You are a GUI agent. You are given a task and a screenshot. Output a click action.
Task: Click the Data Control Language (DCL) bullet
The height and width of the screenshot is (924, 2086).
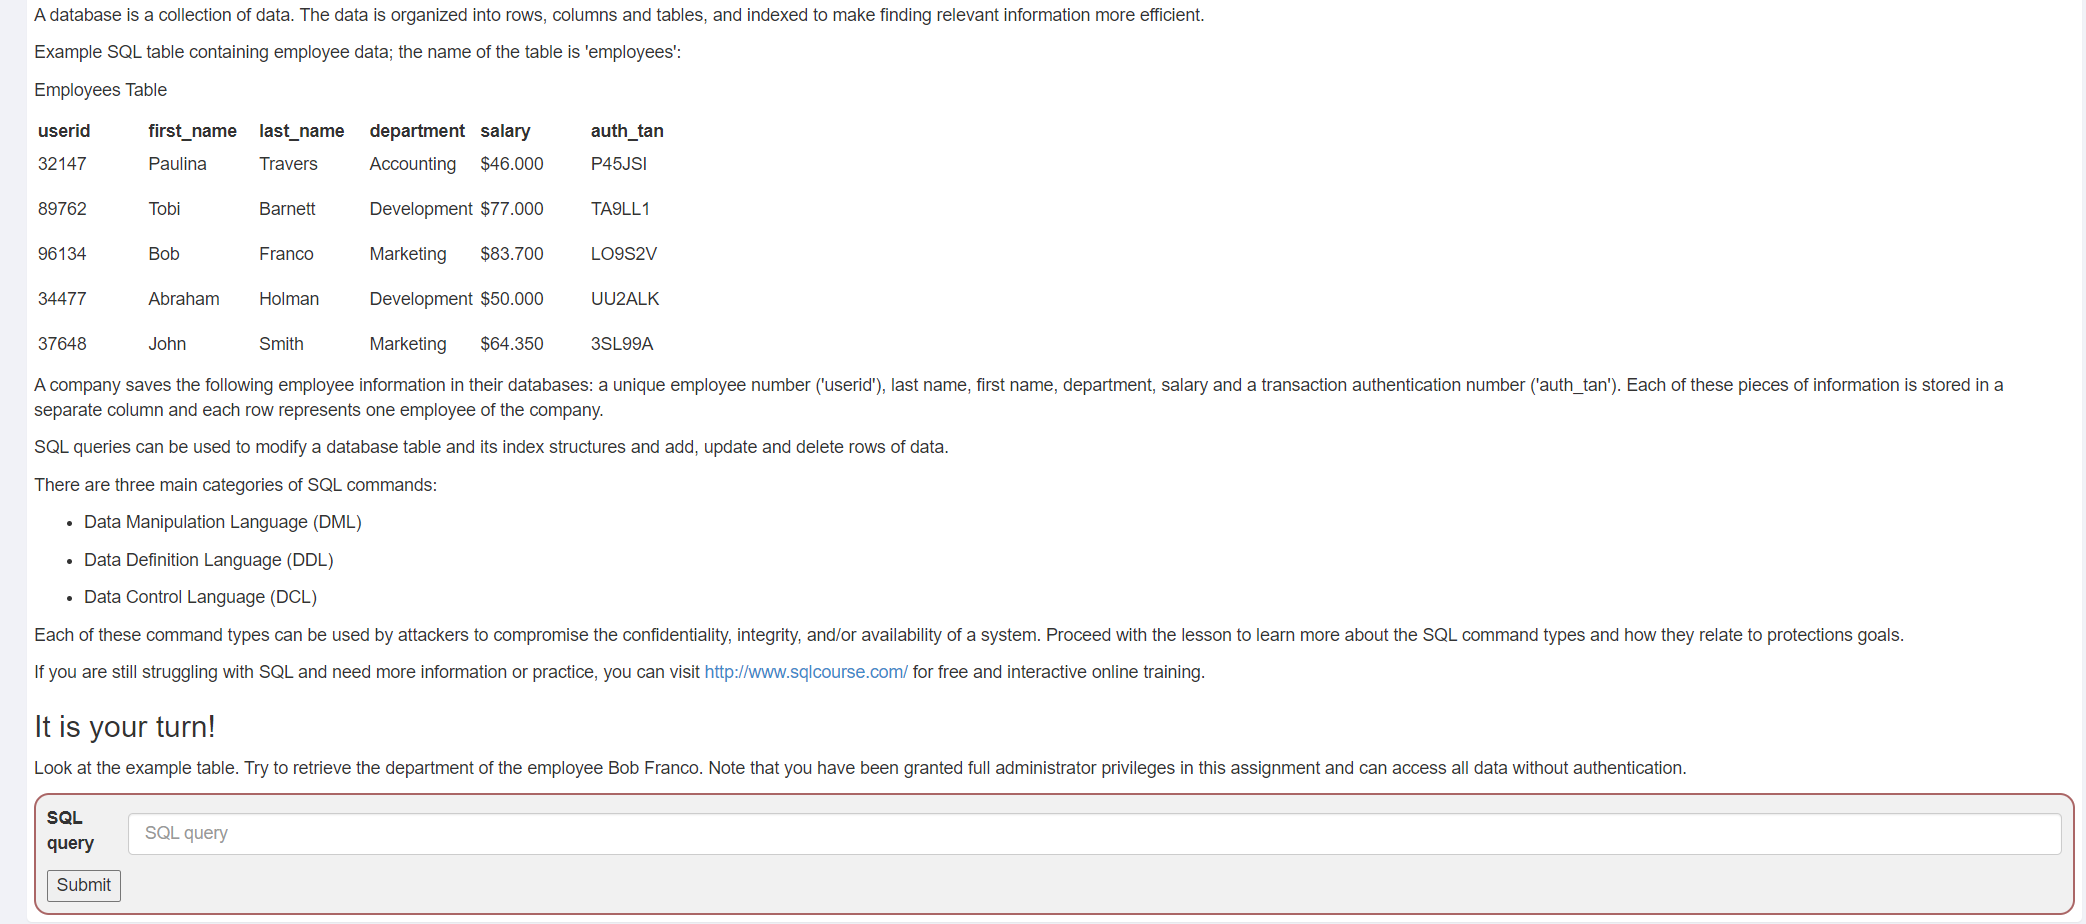200,597
